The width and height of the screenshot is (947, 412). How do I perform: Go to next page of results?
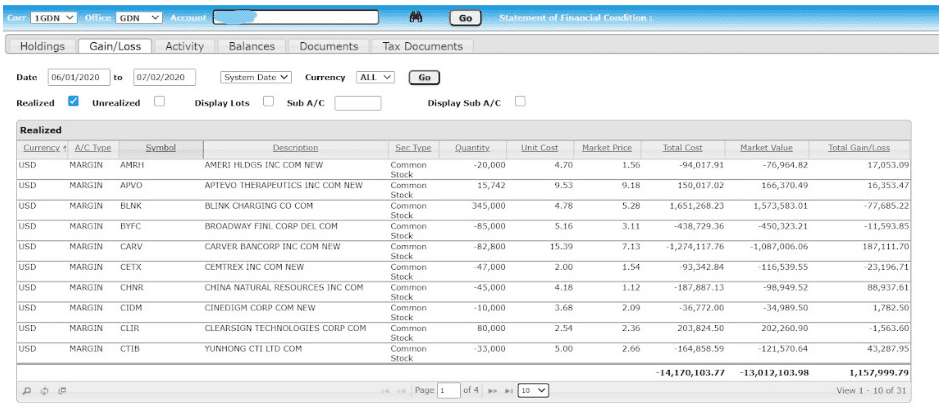492,391
